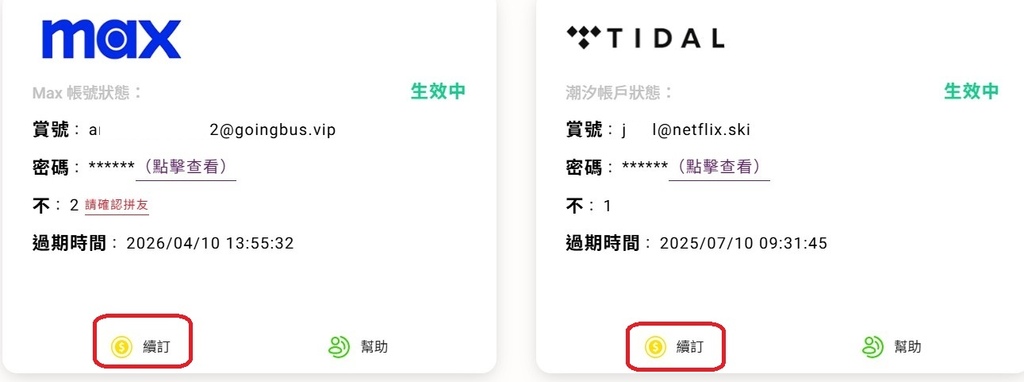Click the TIDAL 生效中 status text
Viewport: 1024px width, 382px height.
pos(971,91)
